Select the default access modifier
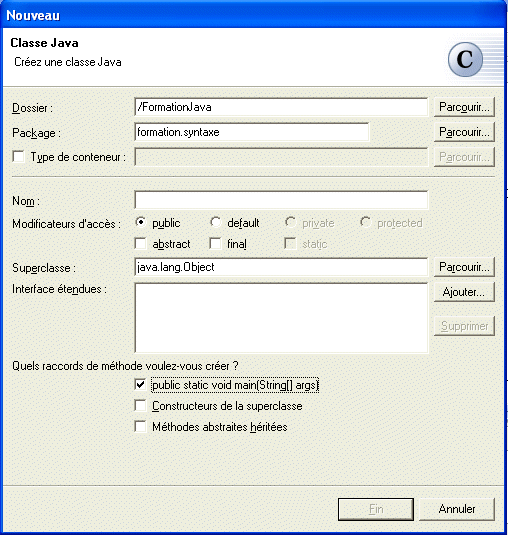This screenshot has height=535, width=508. pyautogui.click(x=216, y=222)
